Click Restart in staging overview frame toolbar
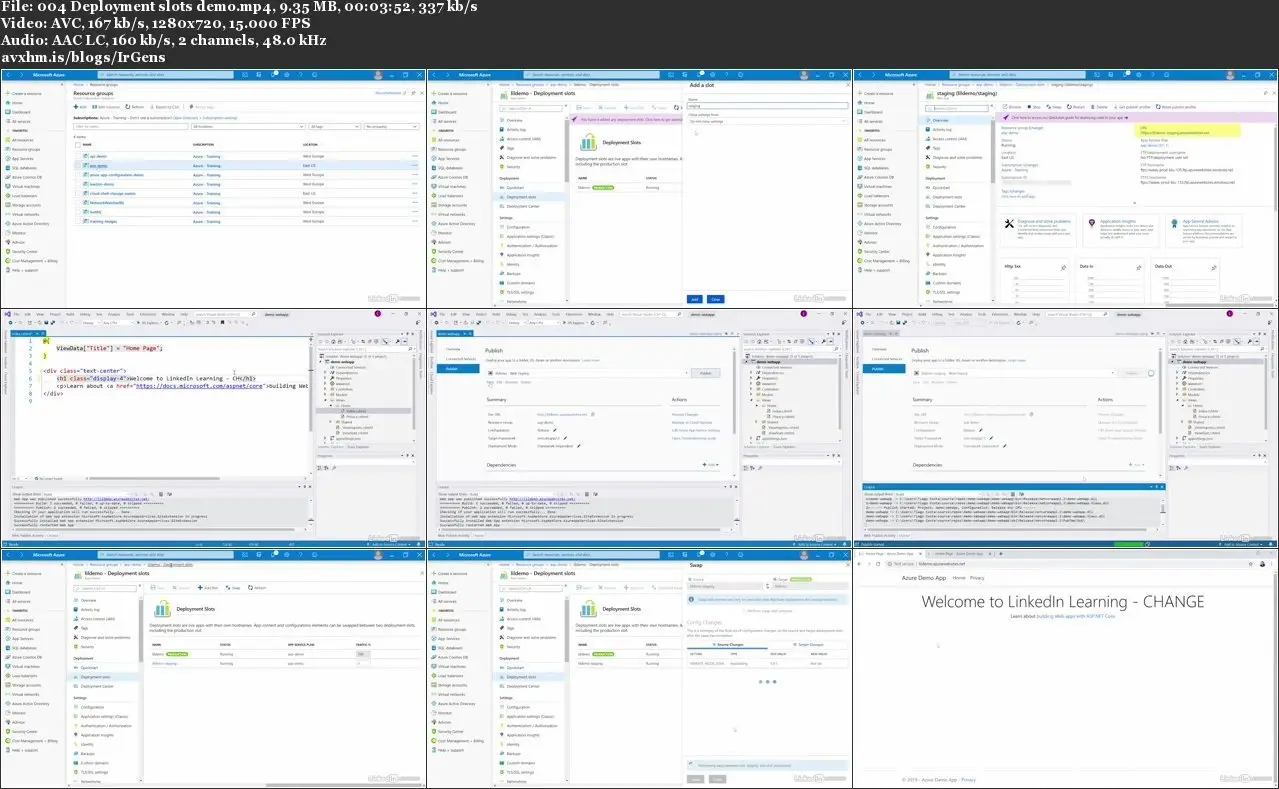Viewport: 1279px width, 789px height. tap(1076, 107)
